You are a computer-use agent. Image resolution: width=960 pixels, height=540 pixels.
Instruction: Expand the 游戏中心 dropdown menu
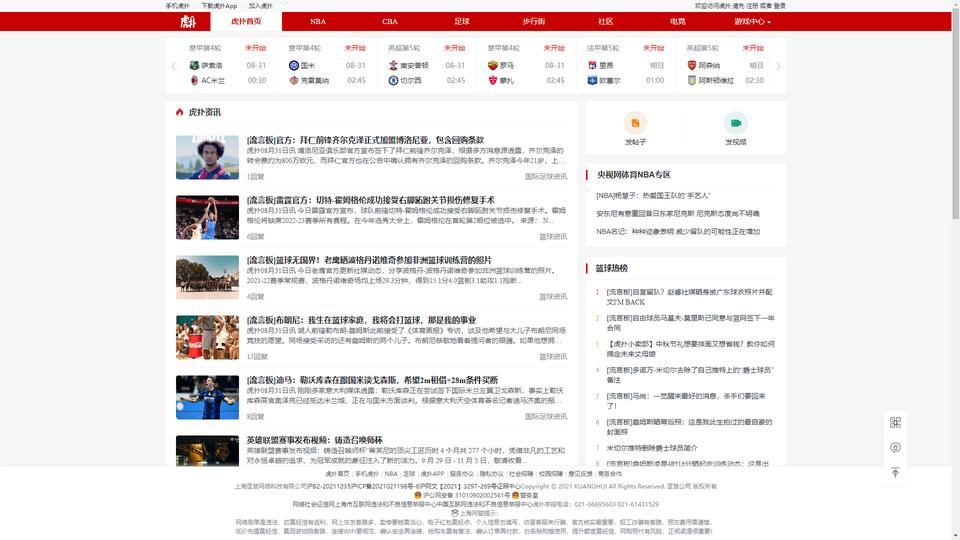752,21
